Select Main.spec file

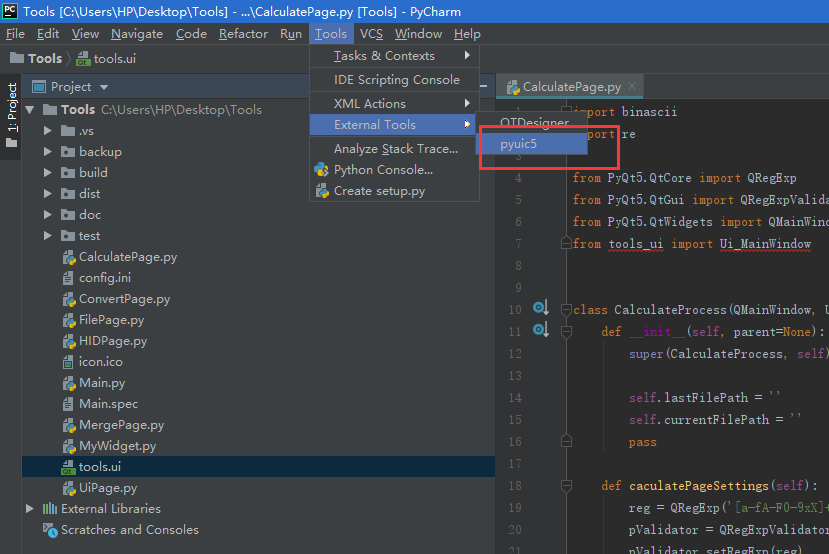[x=108, y=404]
